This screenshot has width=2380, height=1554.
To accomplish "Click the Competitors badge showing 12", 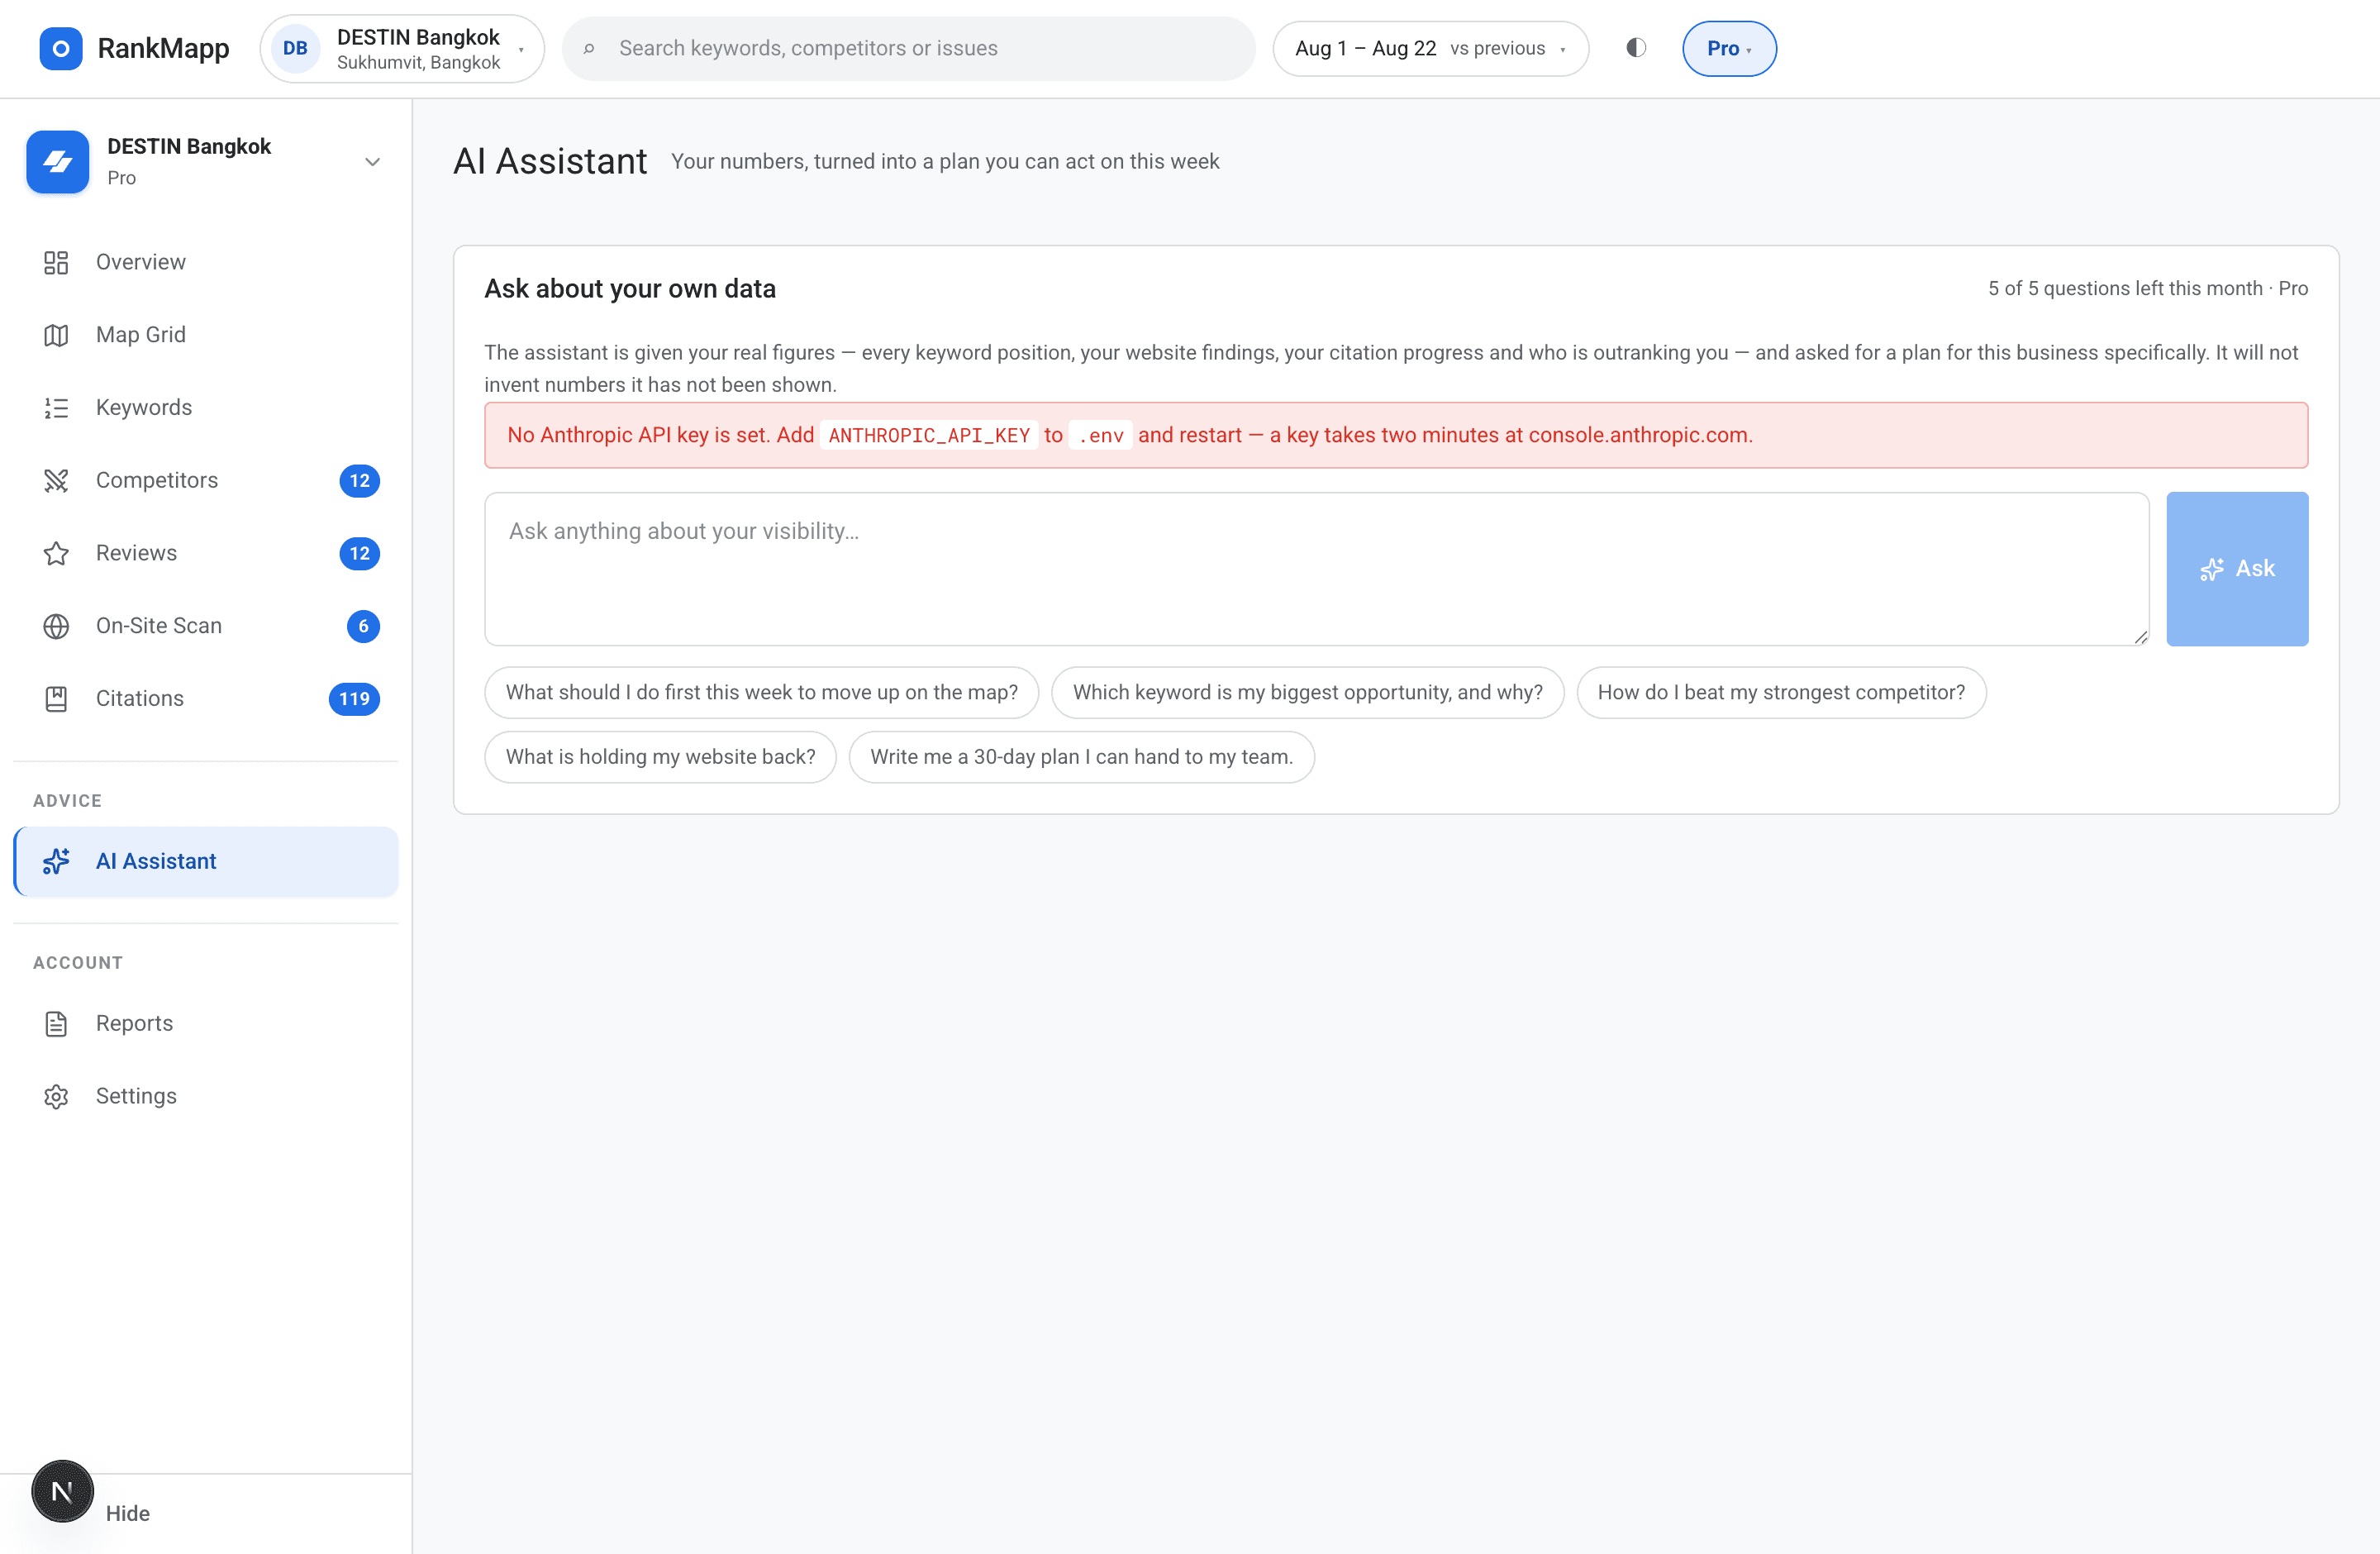I will point(359,481).
